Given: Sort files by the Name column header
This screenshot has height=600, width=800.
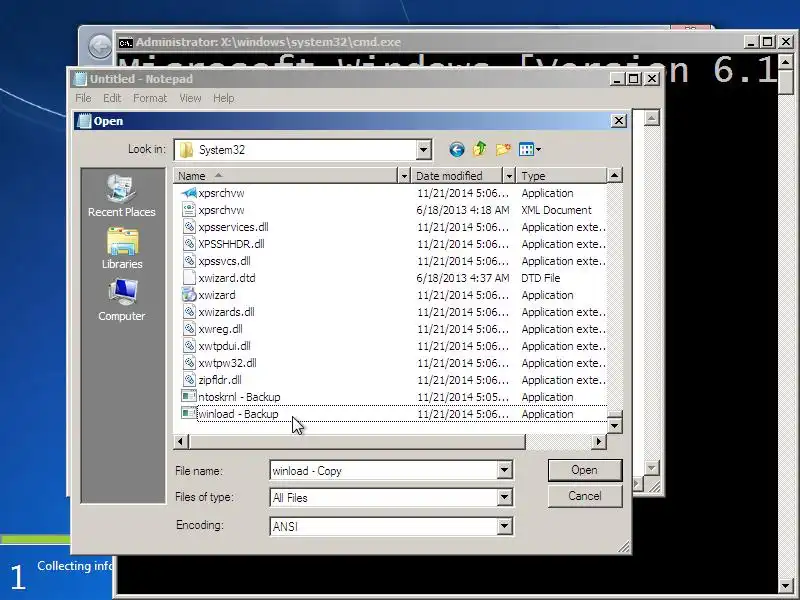Looking at the screenshot, I should click(x=285, y=176).
